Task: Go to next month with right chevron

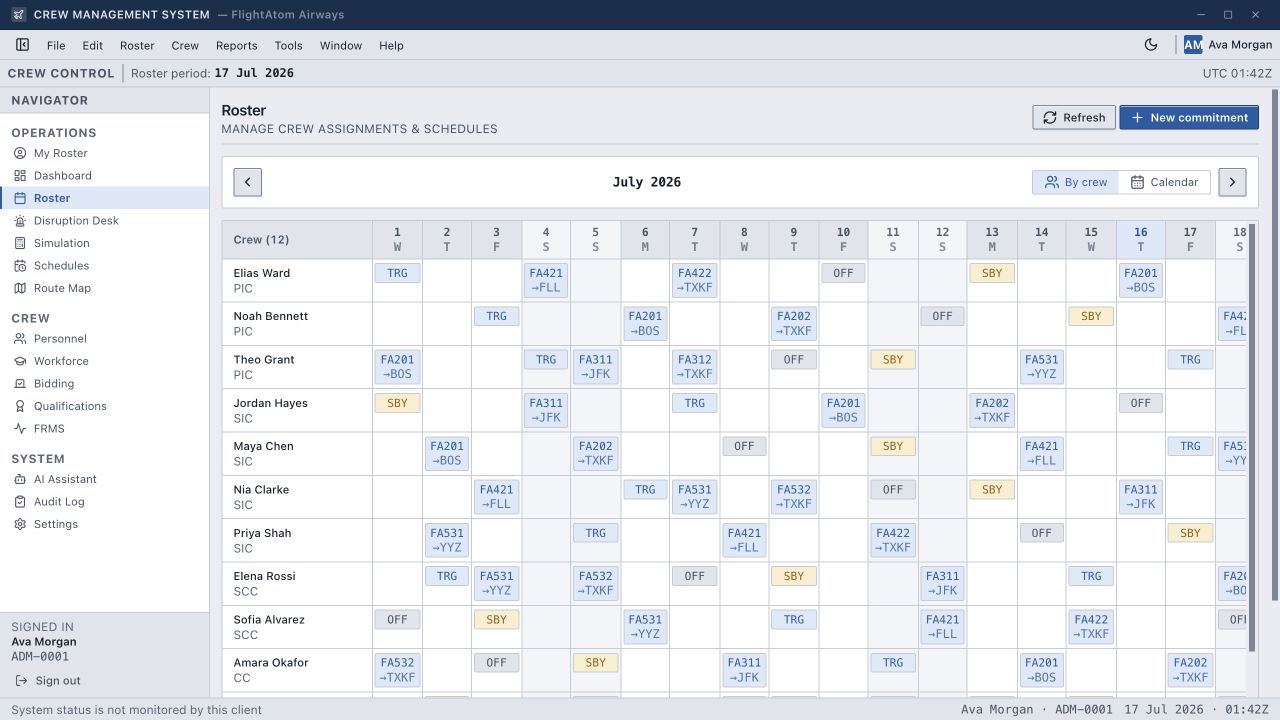Action: coord(1232,182)
